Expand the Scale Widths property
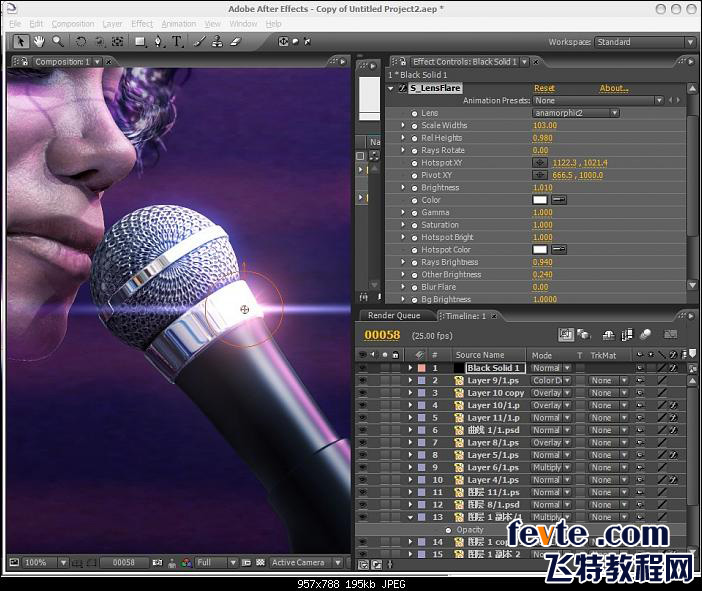The width and height of the screenshot is (702, 591). (x=403, y=125)
